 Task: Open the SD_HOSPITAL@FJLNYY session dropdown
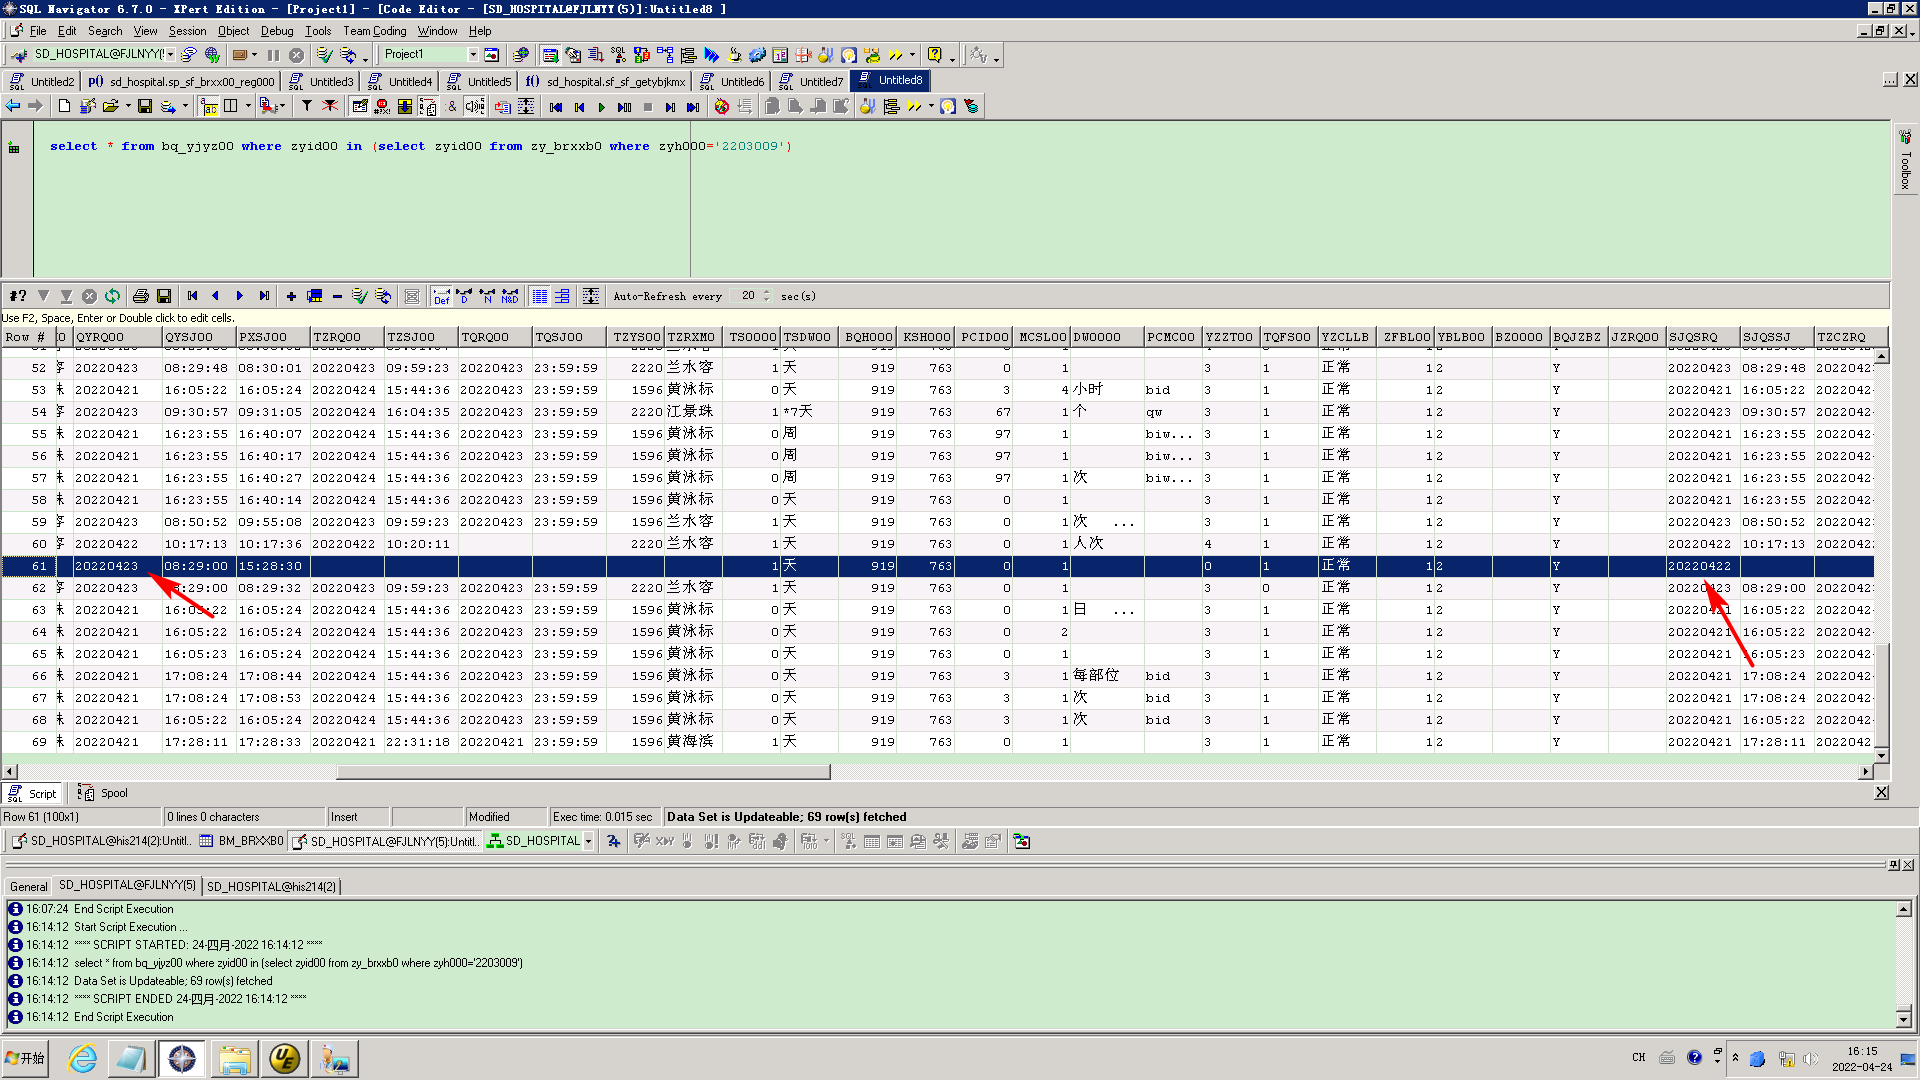click(x=170, y=54)
